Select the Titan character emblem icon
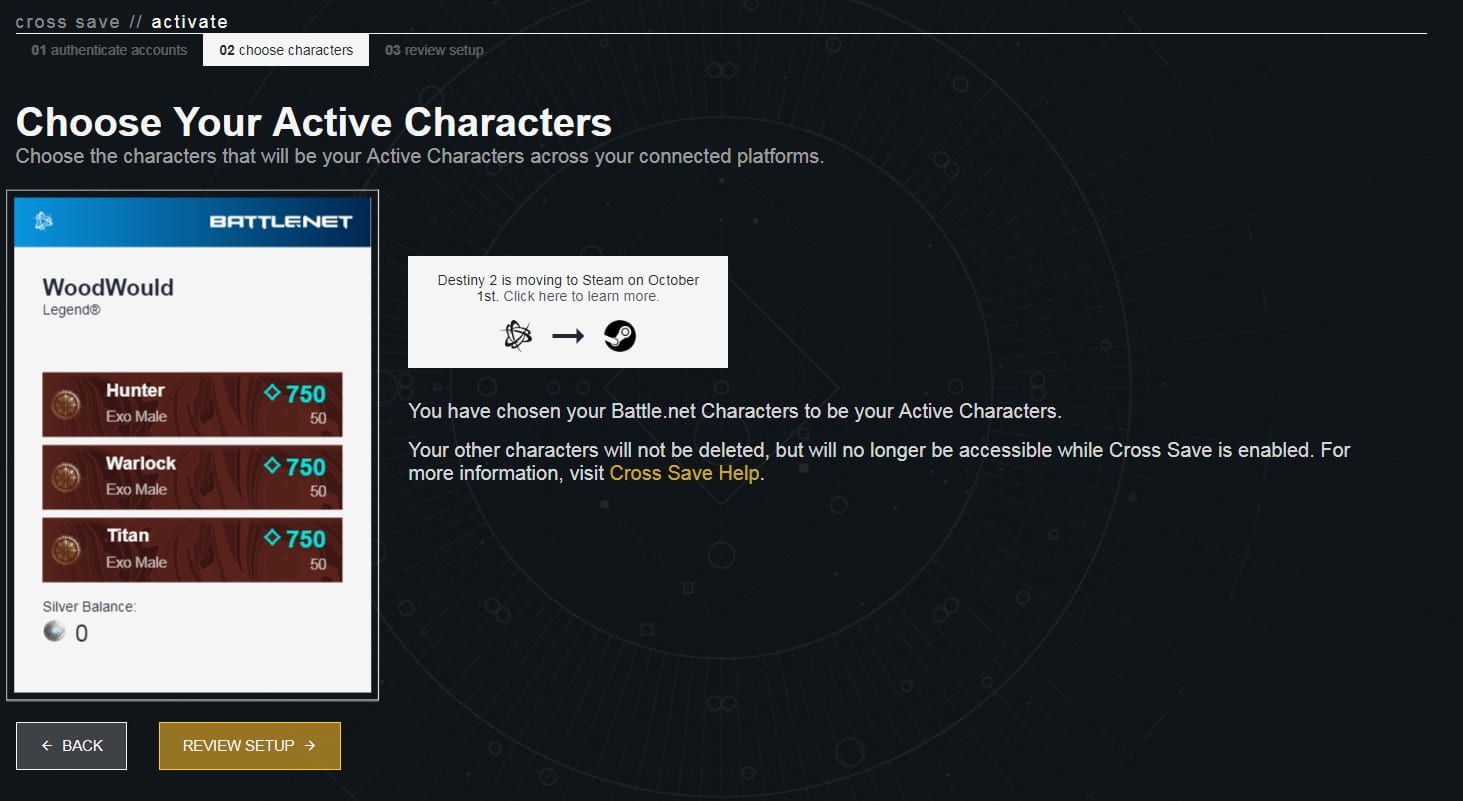1463x801 pixels. [66, 550]
